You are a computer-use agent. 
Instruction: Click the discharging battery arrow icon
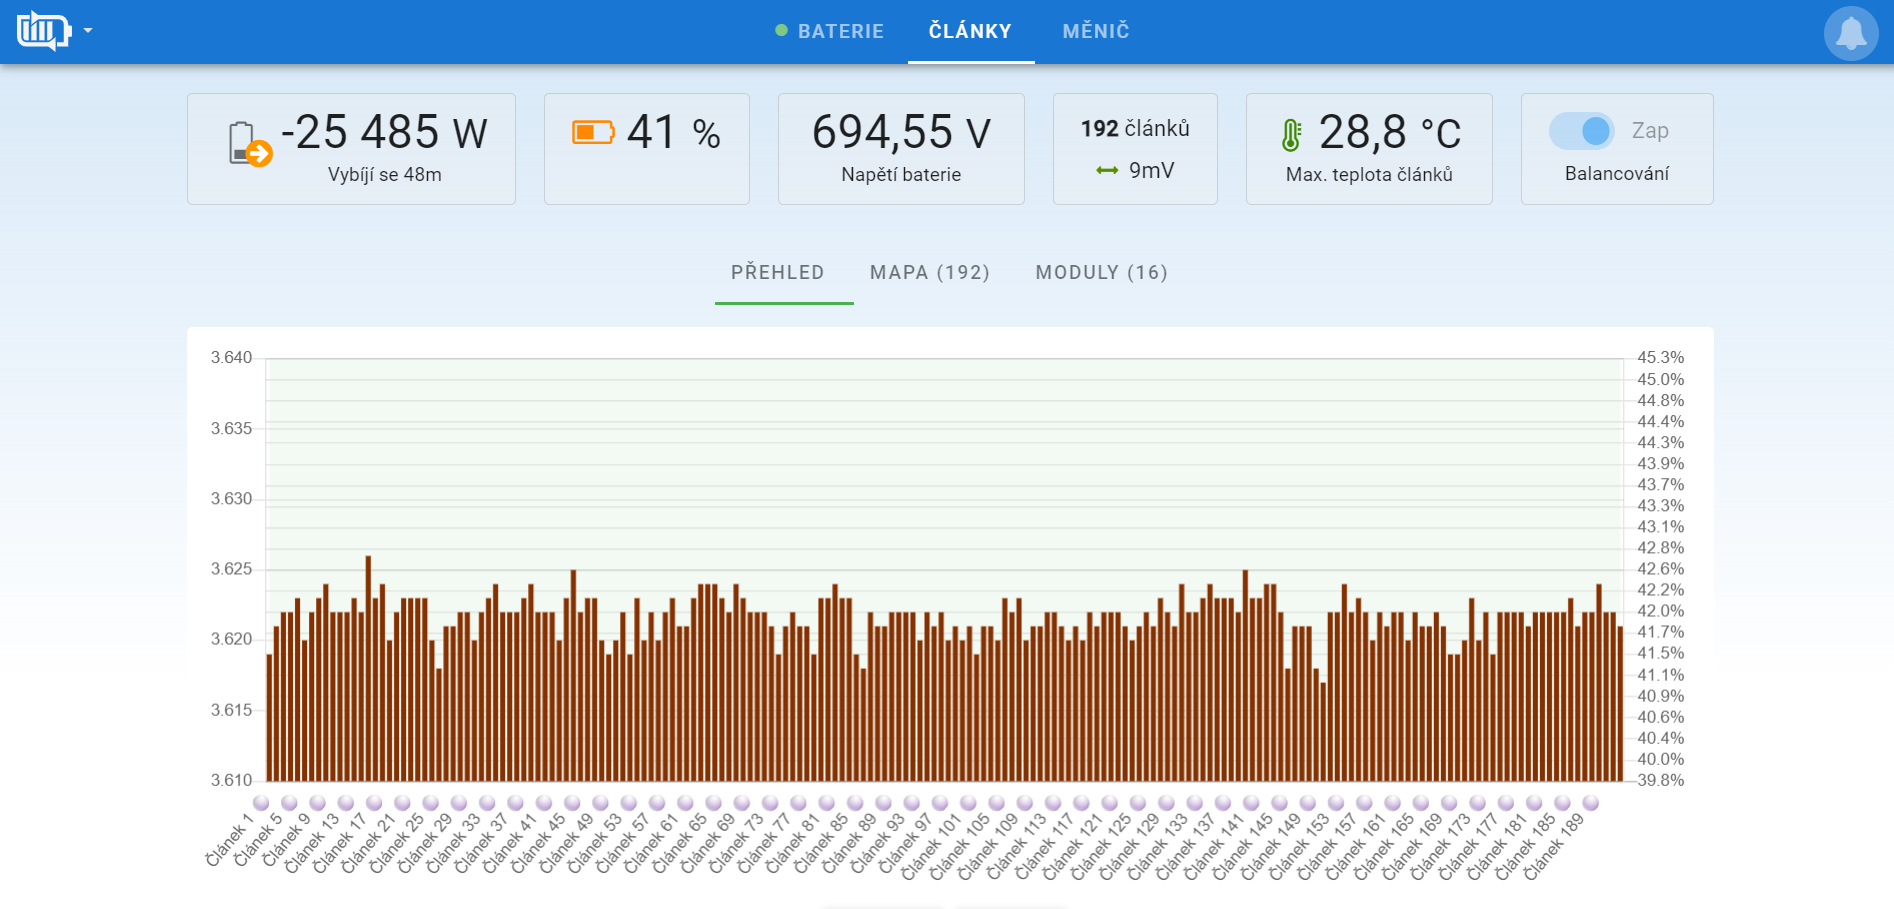[x=250, y=143]
